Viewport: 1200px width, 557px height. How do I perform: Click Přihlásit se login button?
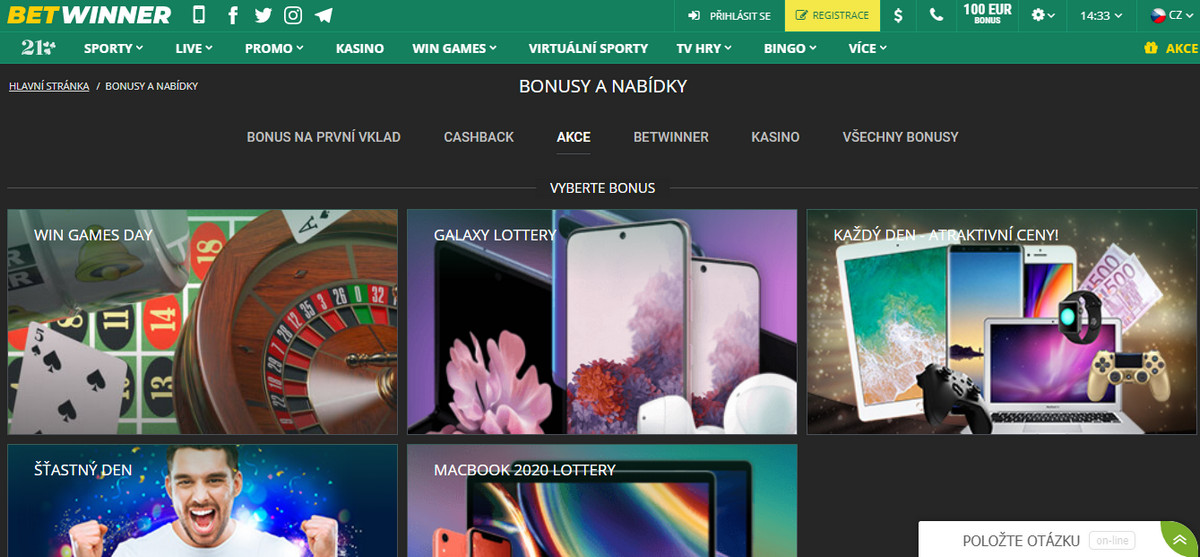click(730, 16)
